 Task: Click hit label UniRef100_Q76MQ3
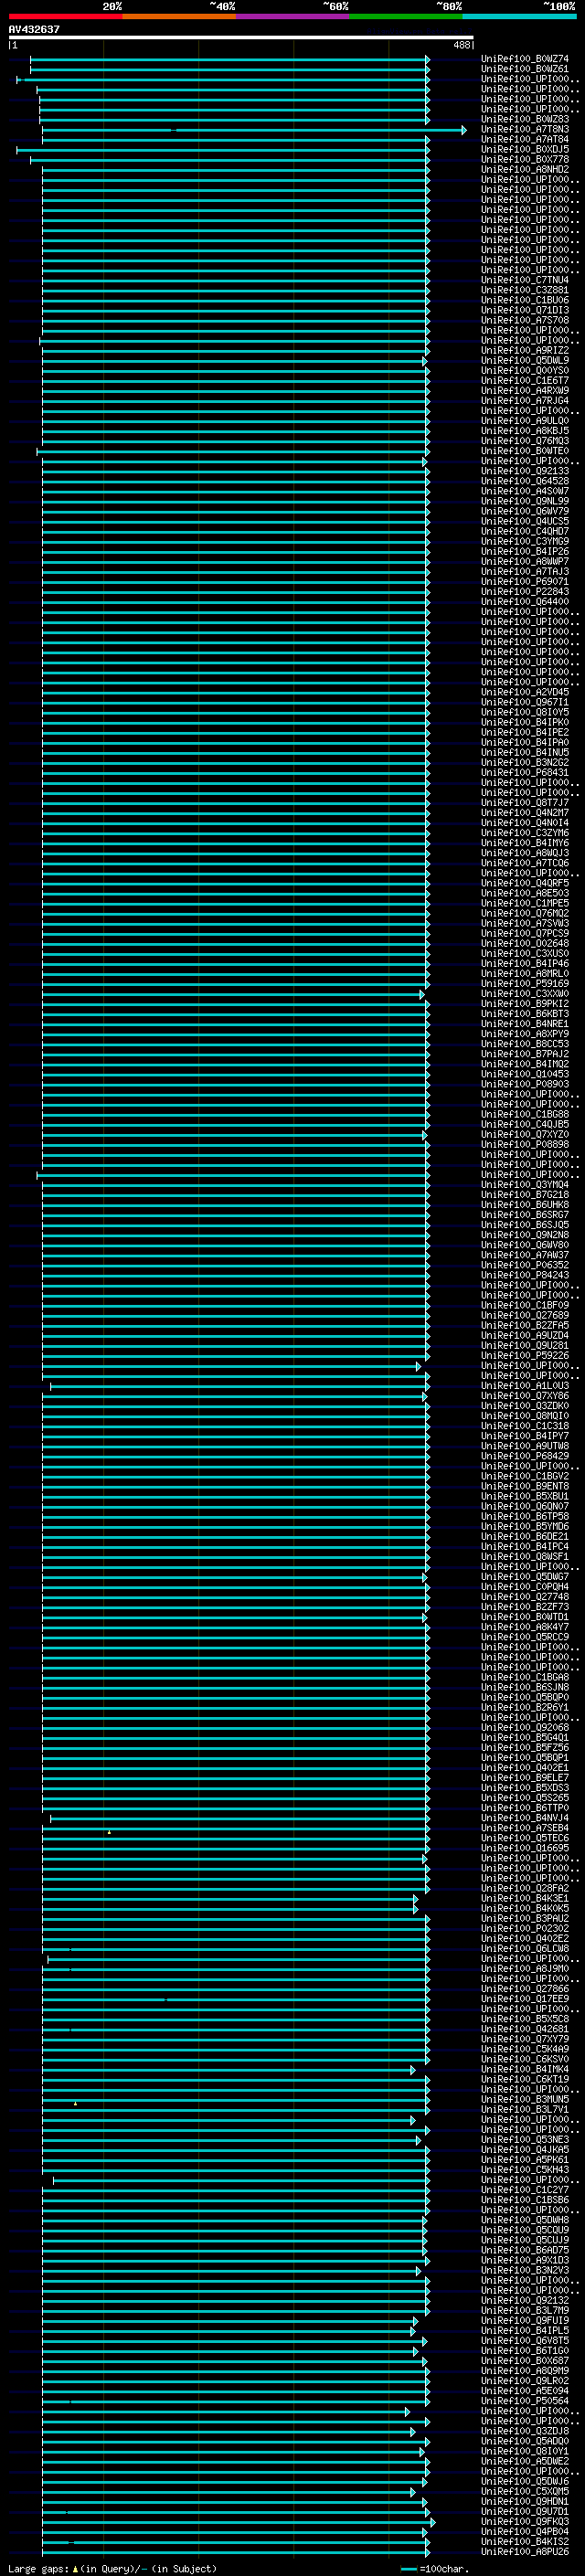[x=525, y=441]
